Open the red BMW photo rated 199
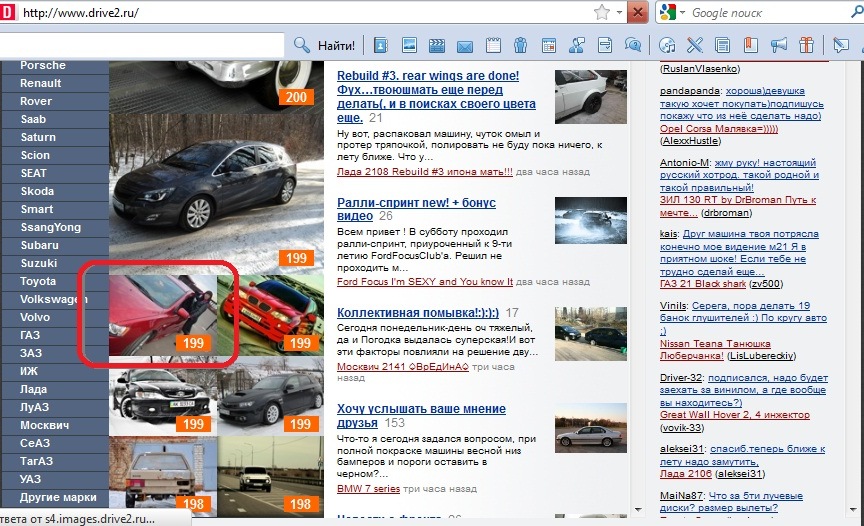Screen dimensions: 864x526 click(271, 315)
